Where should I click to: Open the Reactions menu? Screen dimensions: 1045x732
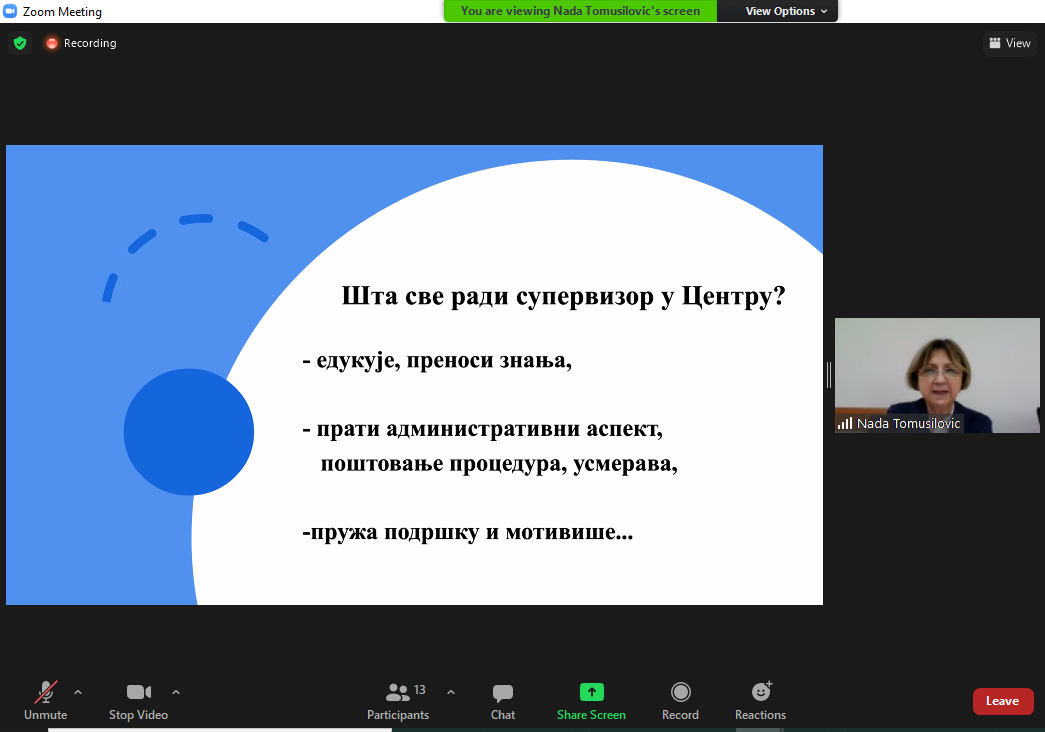[x=760, y=700]
